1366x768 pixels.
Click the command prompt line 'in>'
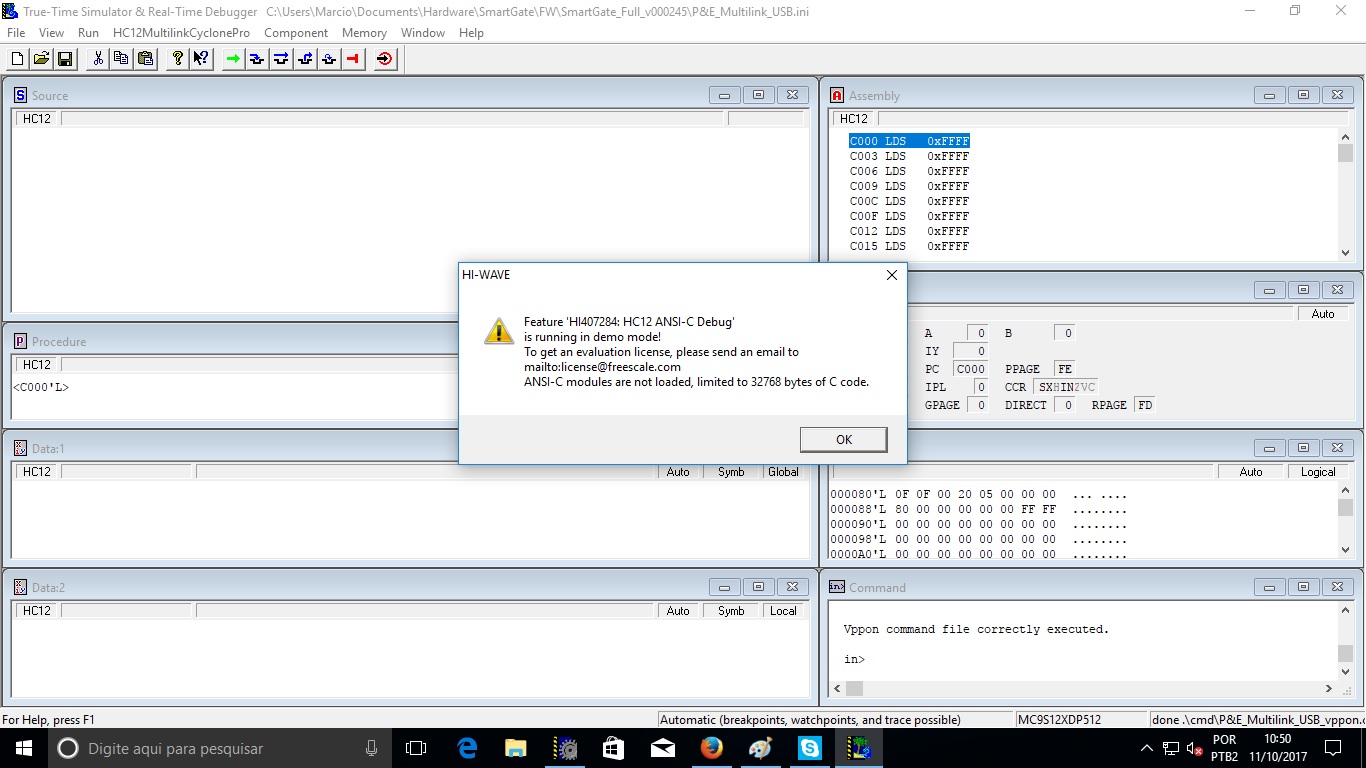(x=854, y=659)
